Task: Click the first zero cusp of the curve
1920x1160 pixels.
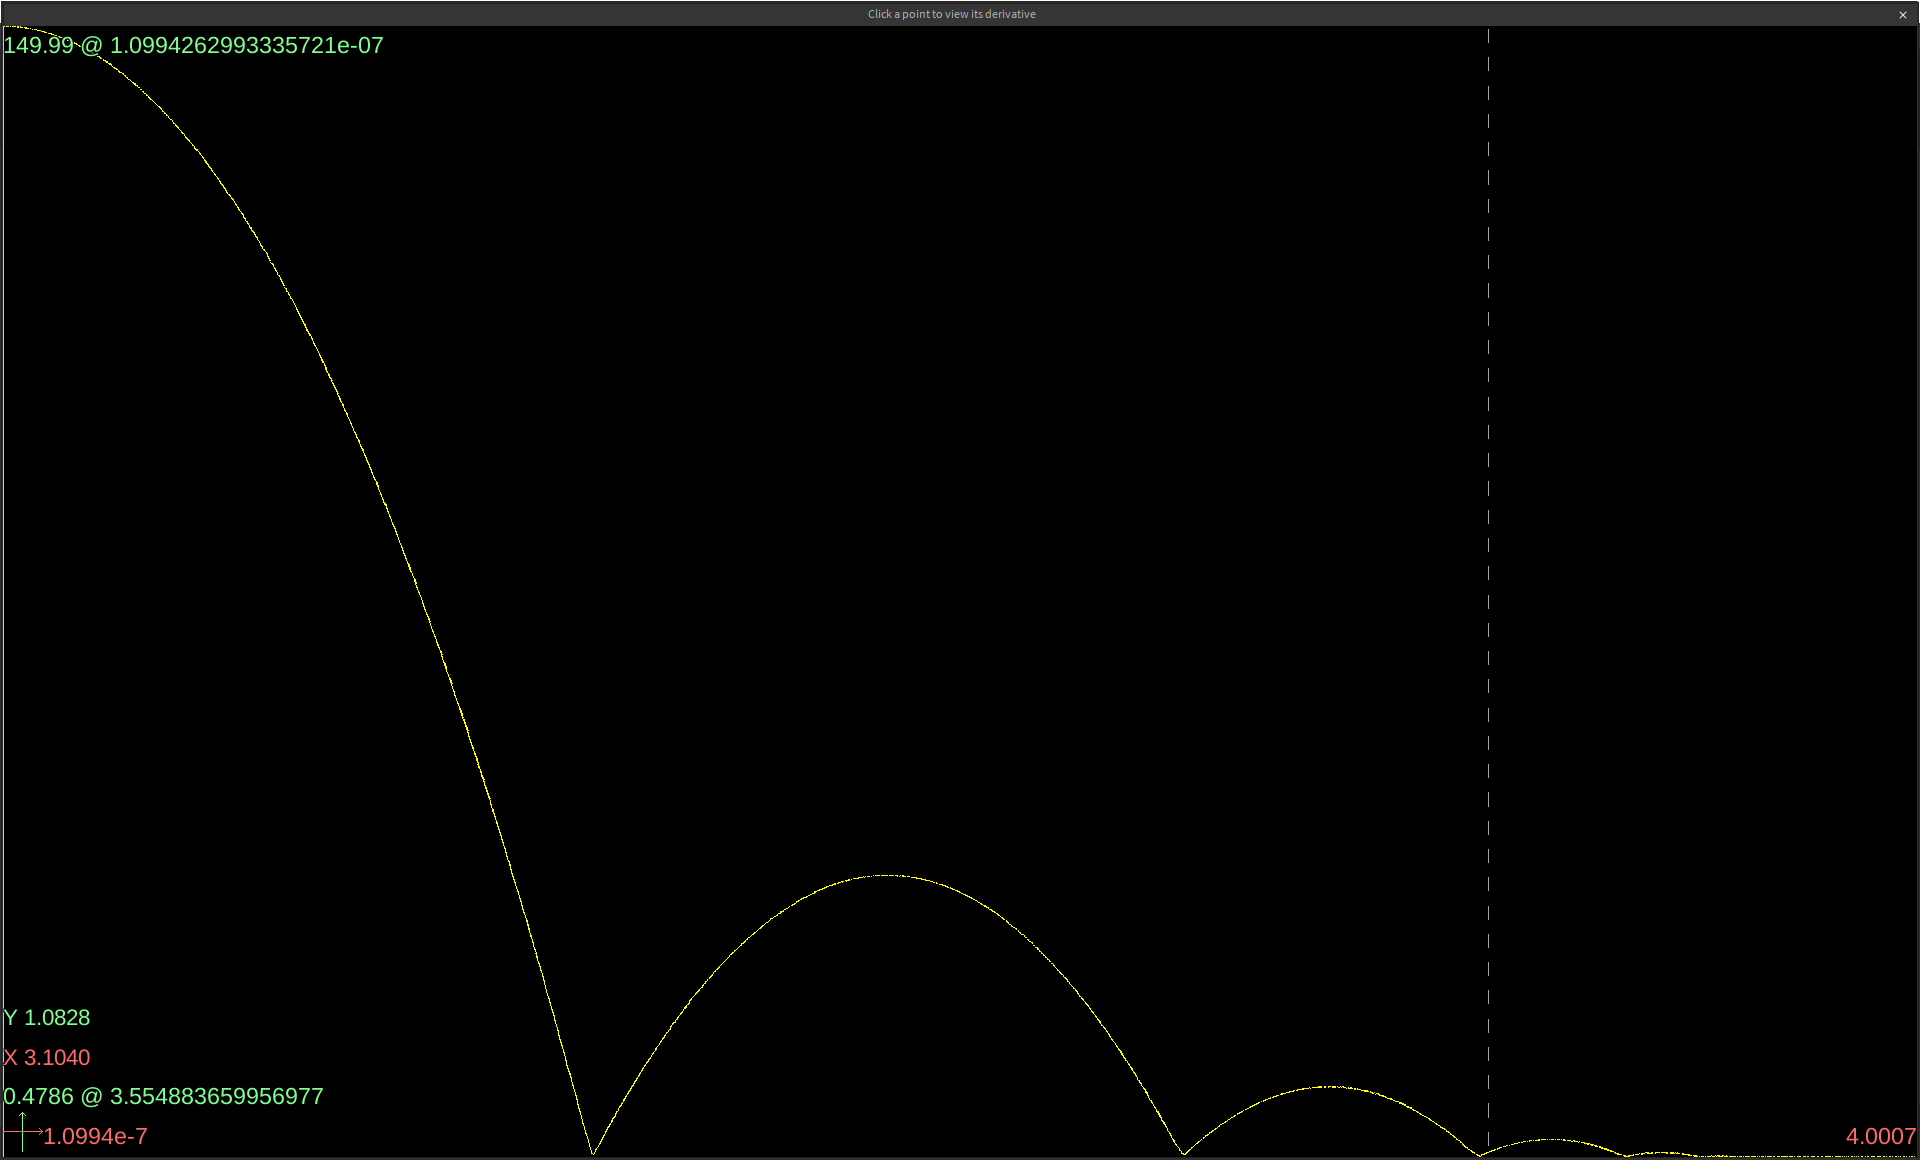Action: click(x=592, y=1153)
